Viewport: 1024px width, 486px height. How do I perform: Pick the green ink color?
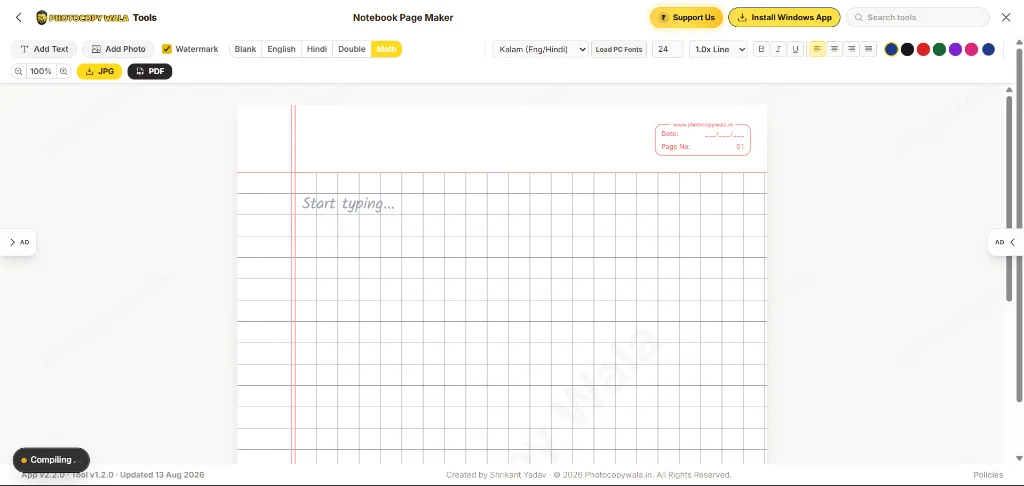(x=939, y=49)
